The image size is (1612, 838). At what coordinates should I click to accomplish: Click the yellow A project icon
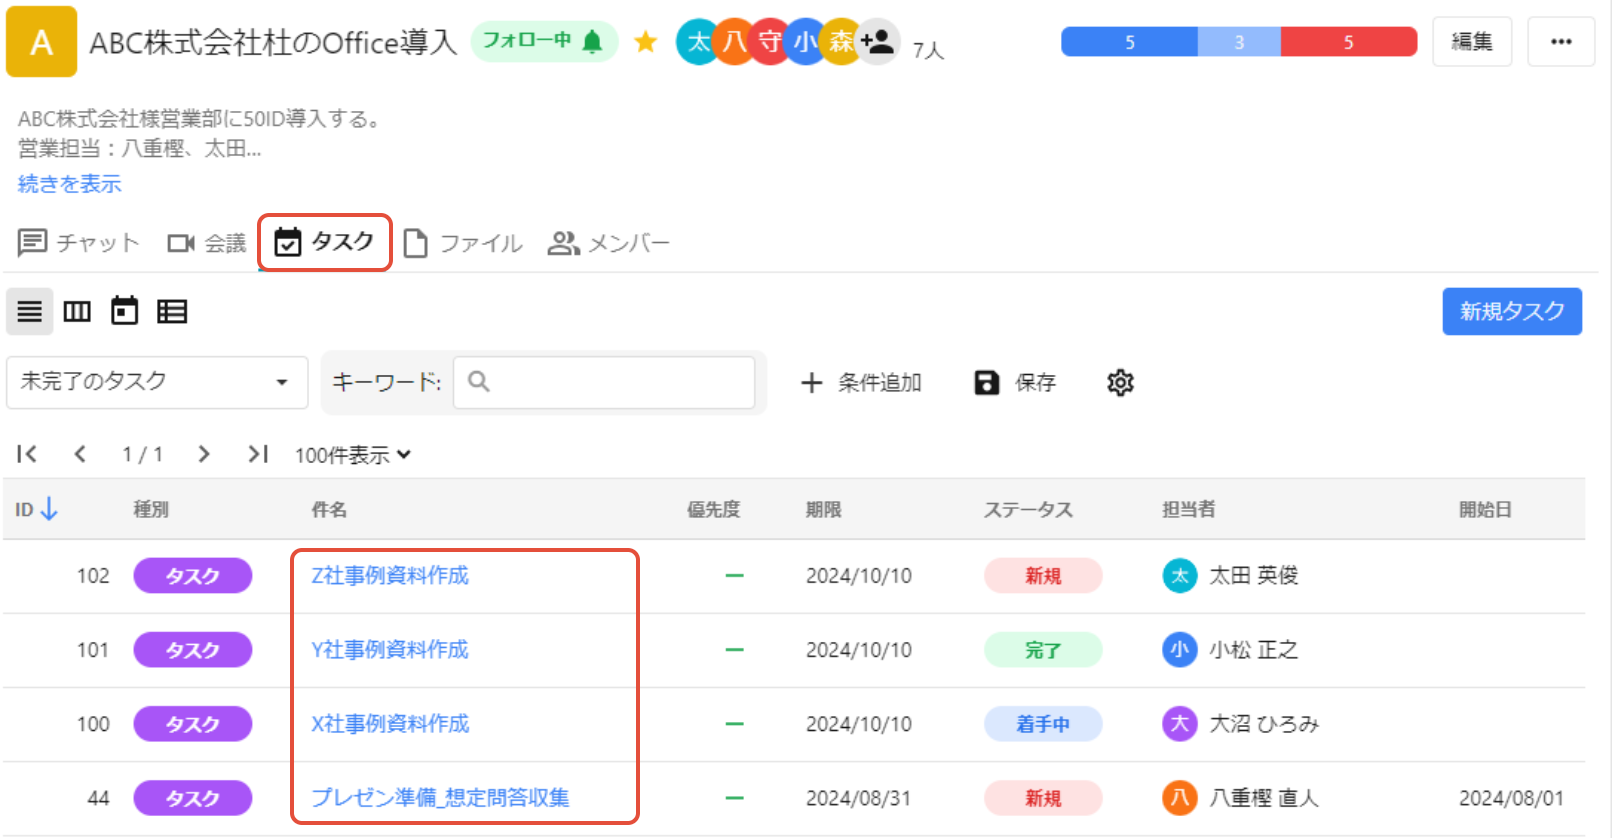pyautogui.click(x=41, y=42)
